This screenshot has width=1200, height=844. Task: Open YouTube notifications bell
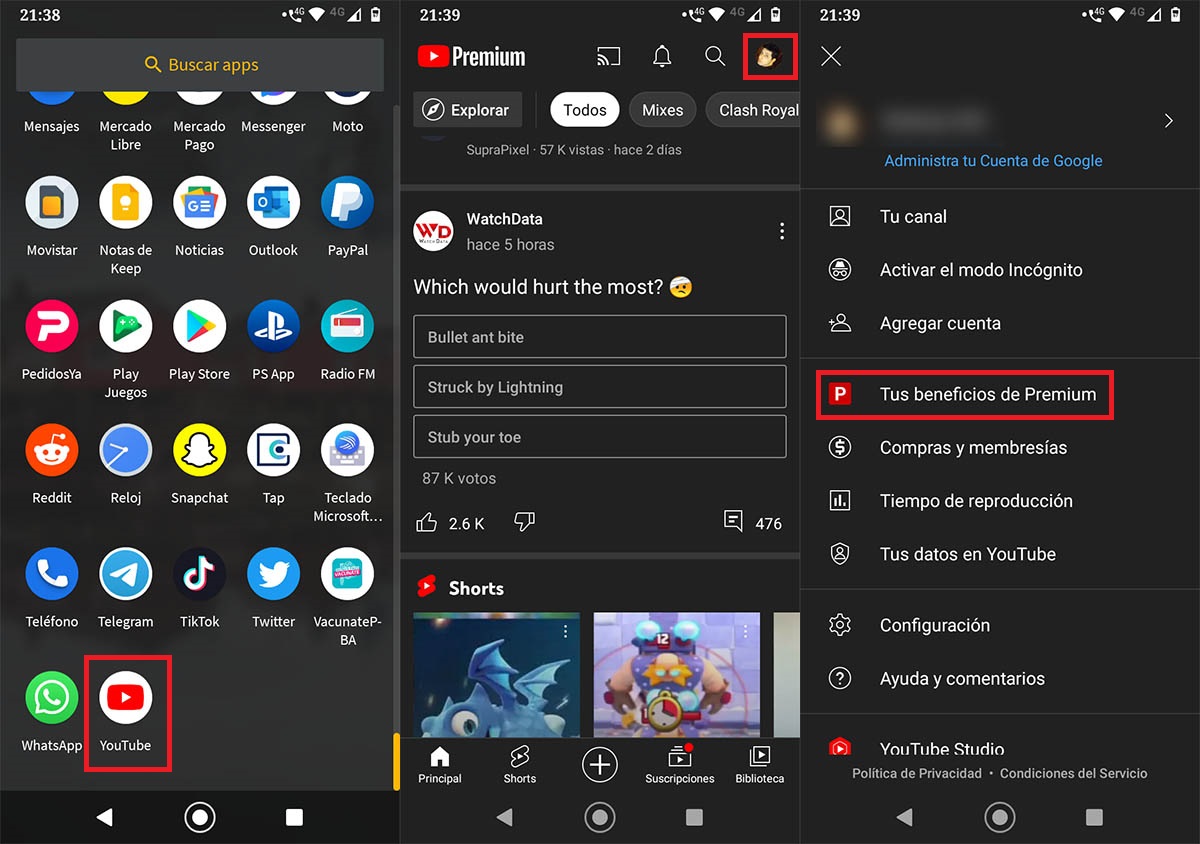[x=662, y=57]
